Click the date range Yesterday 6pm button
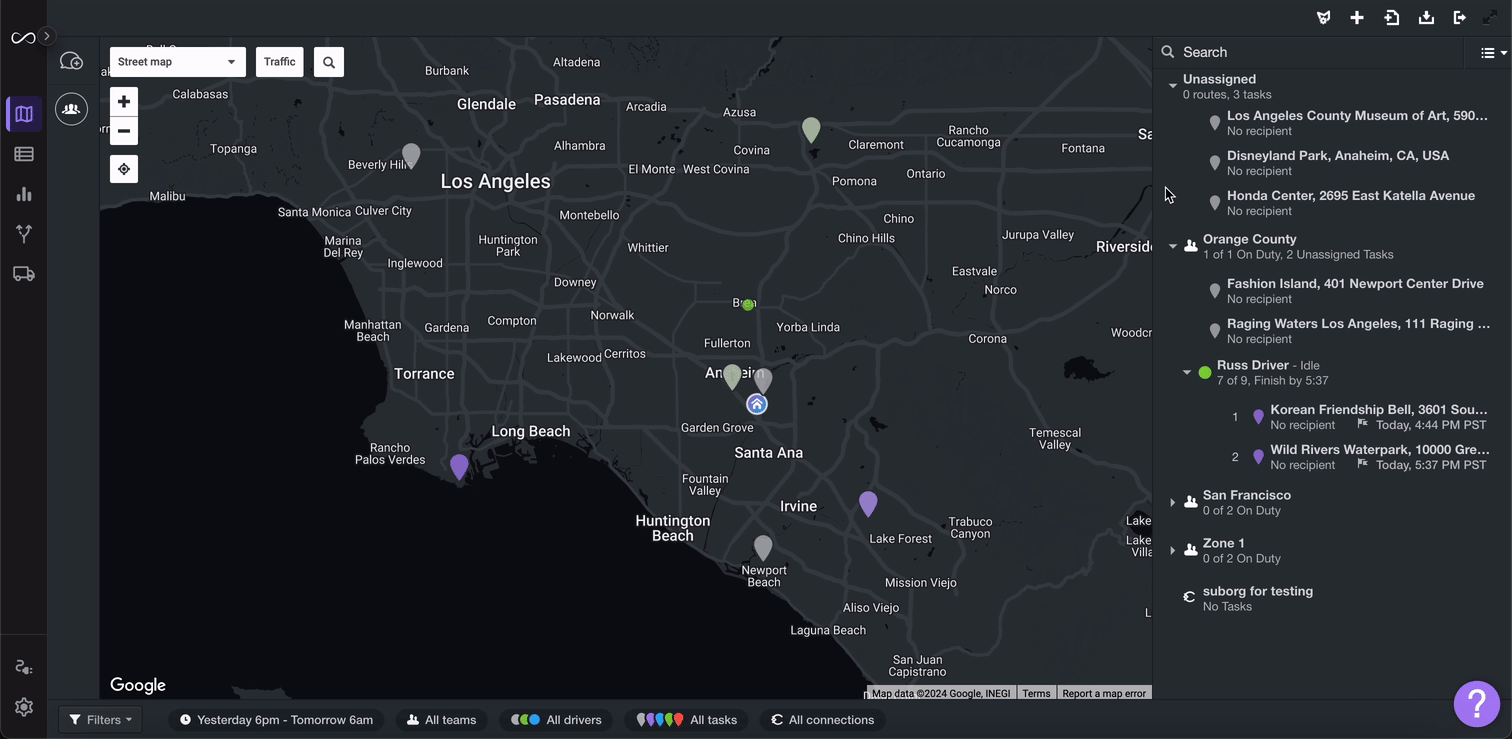 pos(276,720)
